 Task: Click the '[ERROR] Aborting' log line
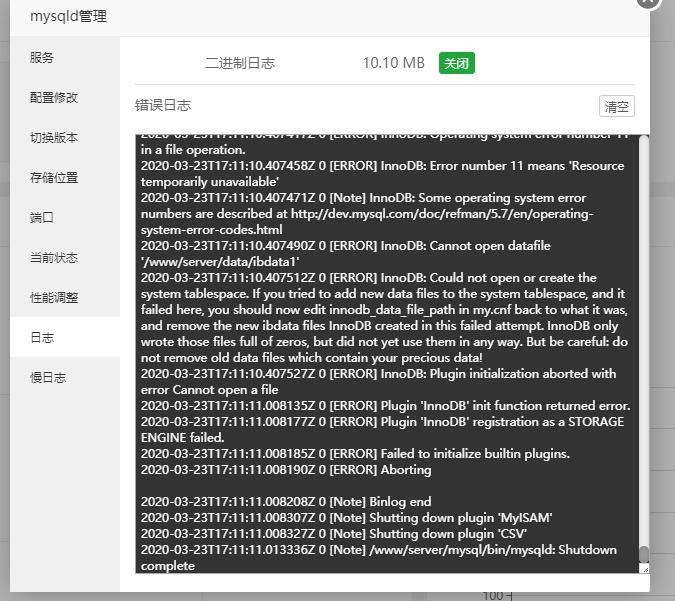click(286, 470)
